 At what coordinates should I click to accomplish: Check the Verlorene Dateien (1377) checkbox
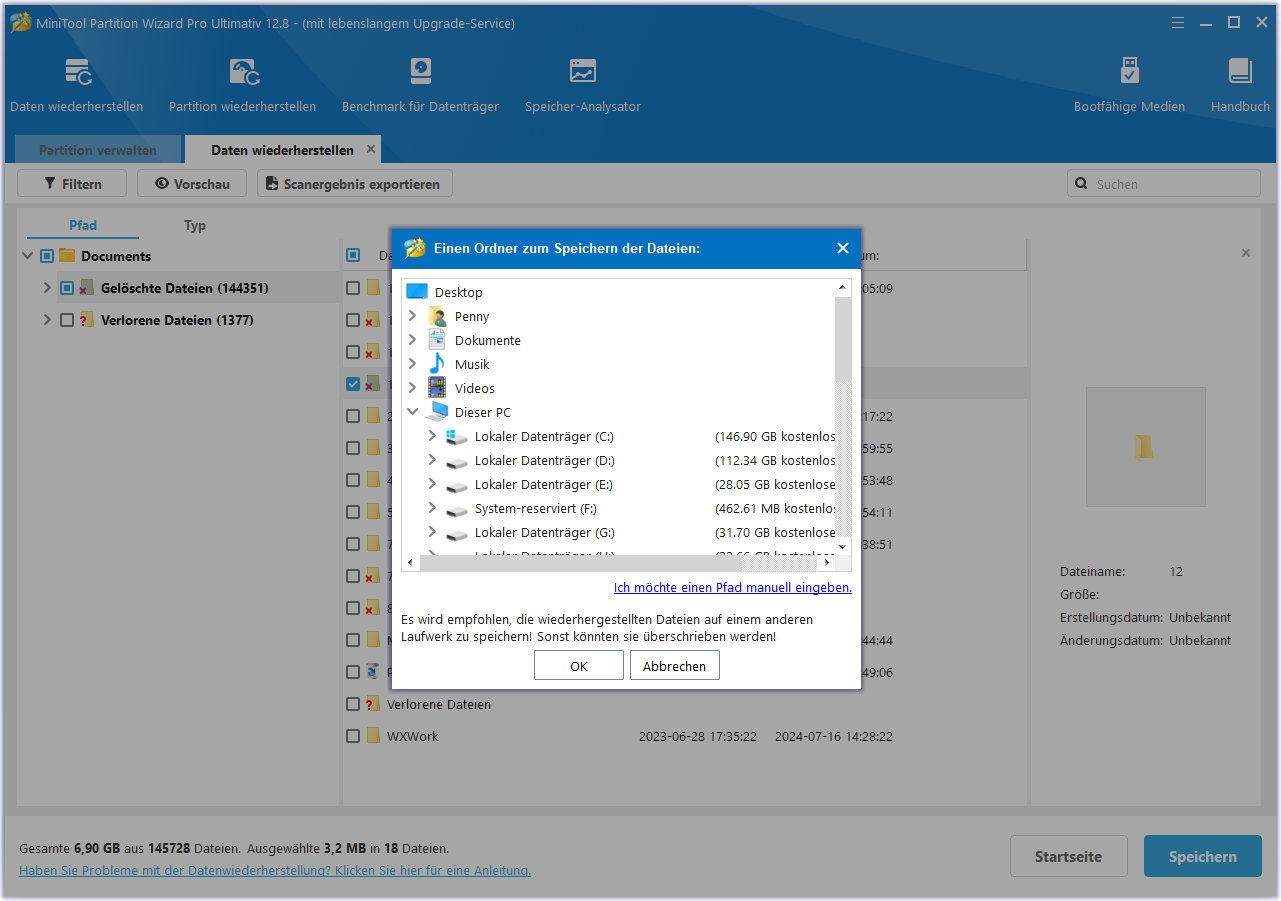(x=67, y=320)
